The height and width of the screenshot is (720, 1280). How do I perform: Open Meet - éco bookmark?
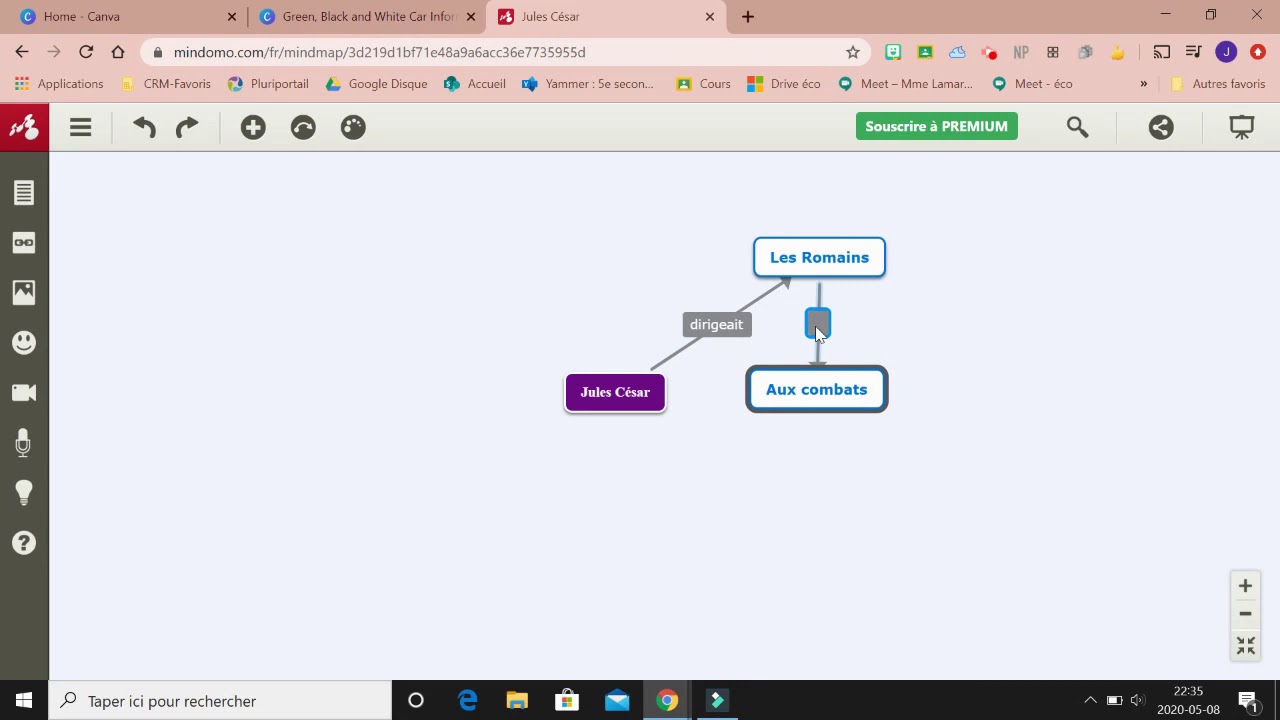tap(1032, 84)
